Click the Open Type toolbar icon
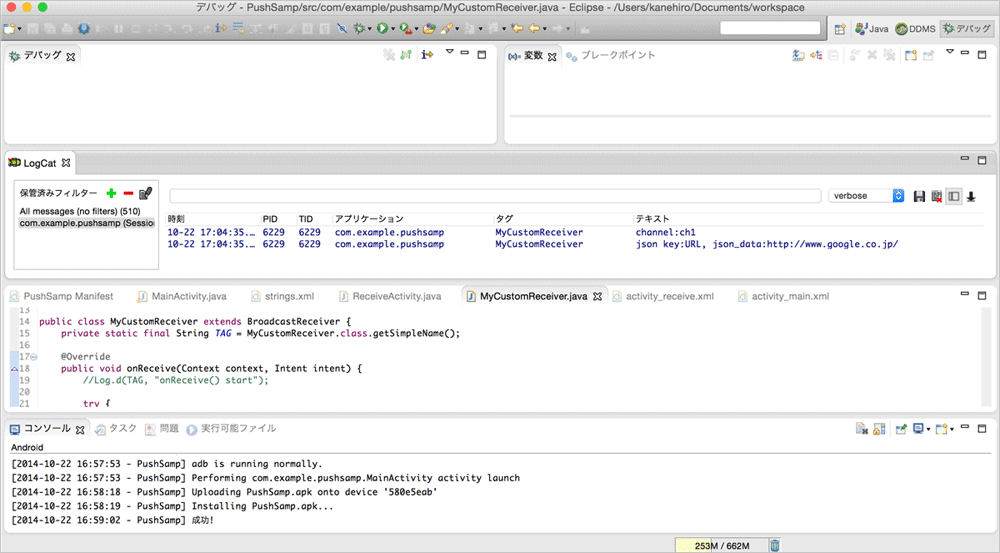Screen dimensions: 1000x553 tap(429, 29)
